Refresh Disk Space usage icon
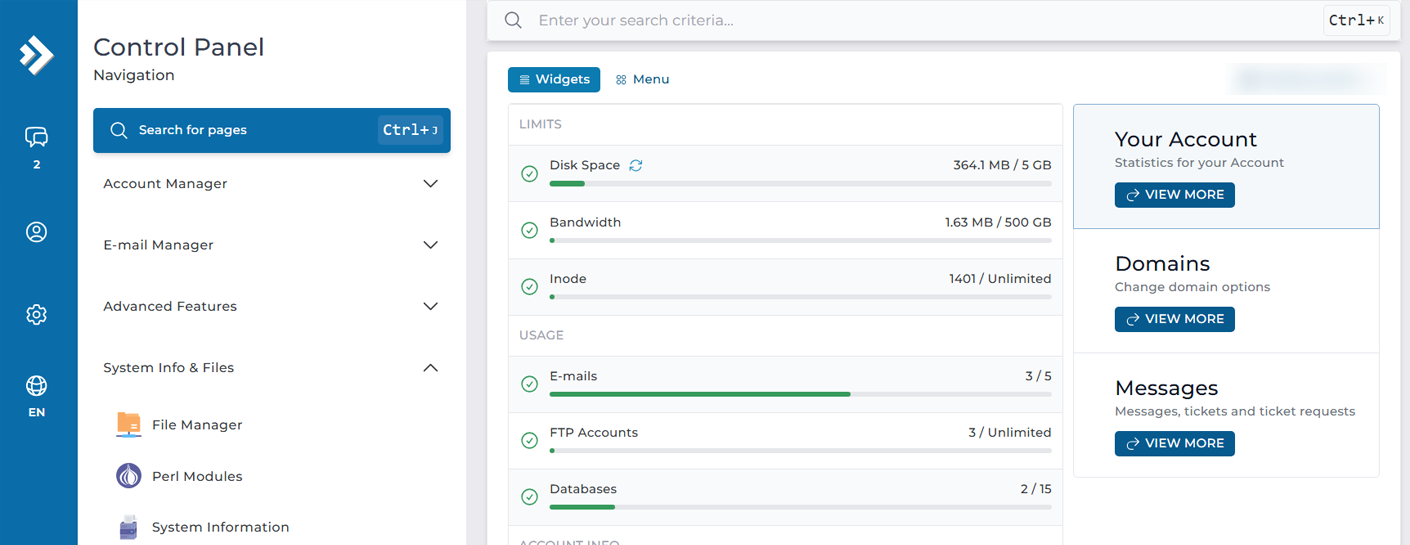The height and width of the screenshot is (545, 1410). pyautogui.click(x=636, y=165)
